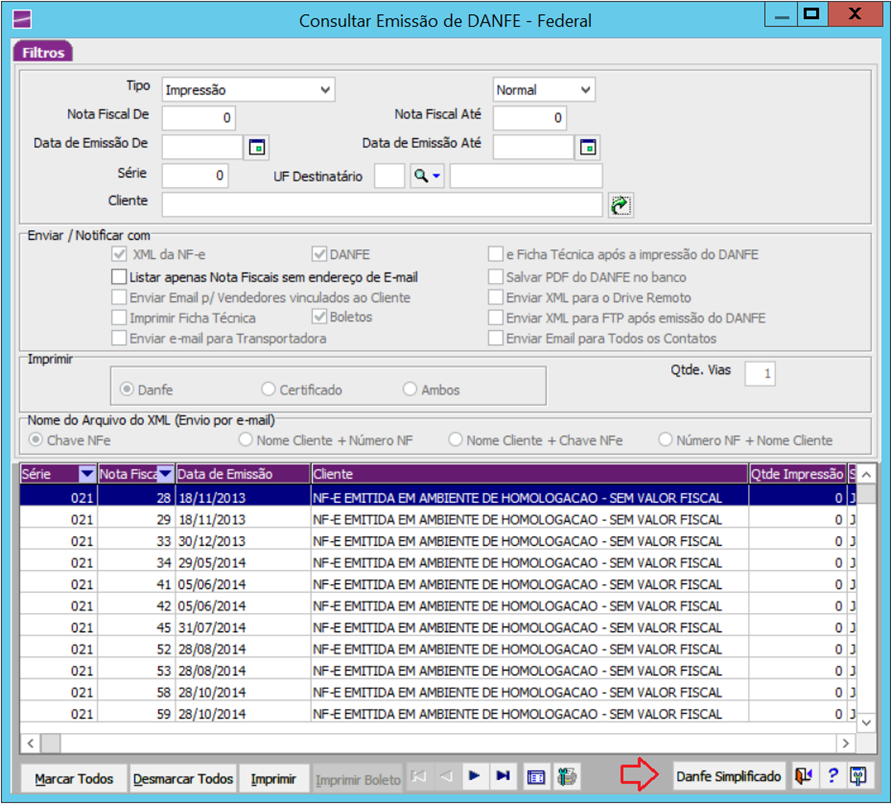Image resolution: width=891 pixels, height=804 pixels.
Task: Open the Data de Emissão Até calendar picker
Action: tap(588, 147)
